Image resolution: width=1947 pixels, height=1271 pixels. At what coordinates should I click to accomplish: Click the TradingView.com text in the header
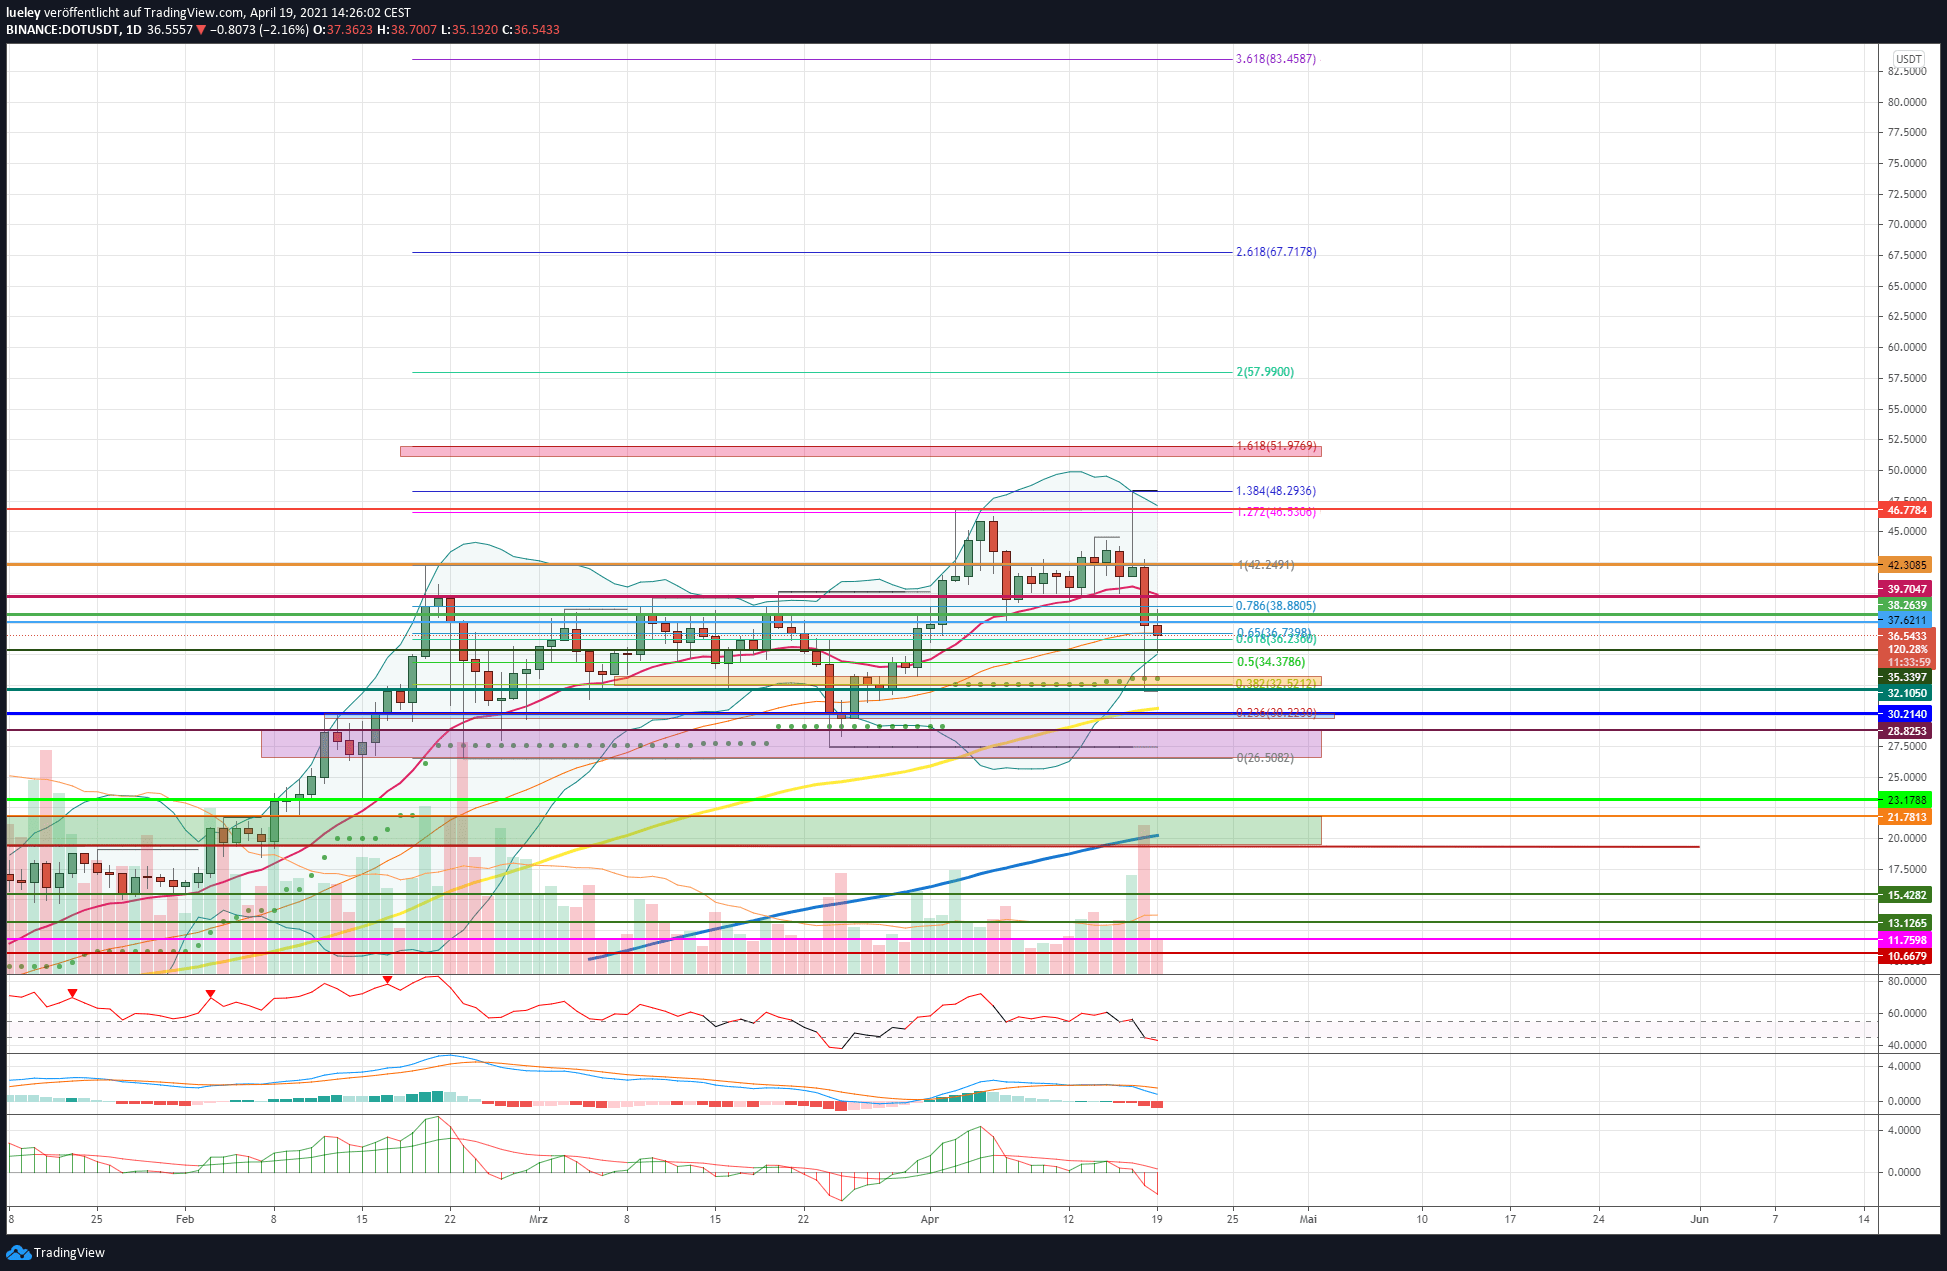click(193, 13)
